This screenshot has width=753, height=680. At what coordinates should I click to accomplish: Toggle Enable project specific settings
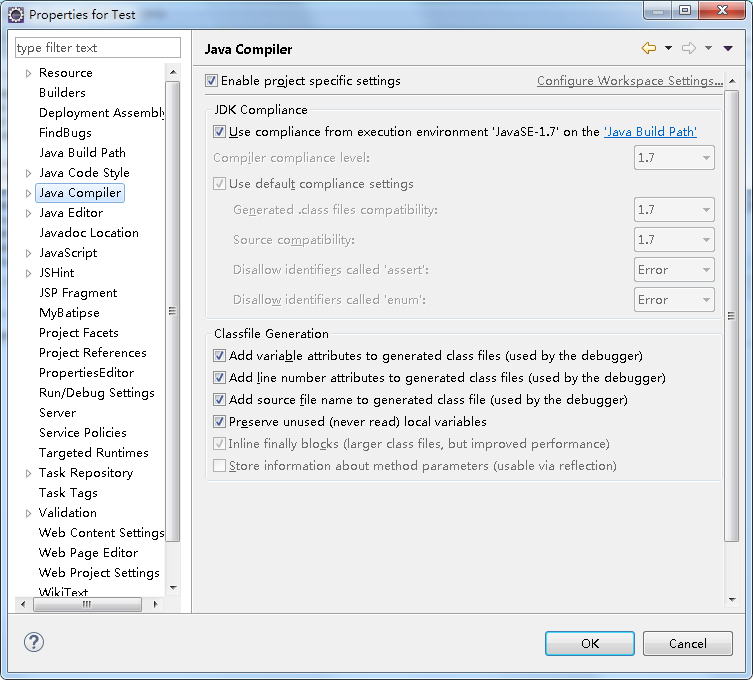(211, 80)
